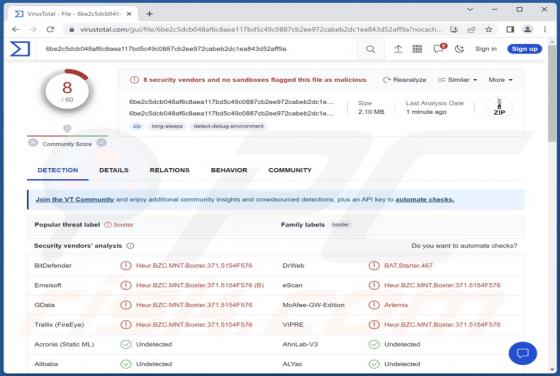
Task: Expand the More dropdown
Action: [500, 80]
